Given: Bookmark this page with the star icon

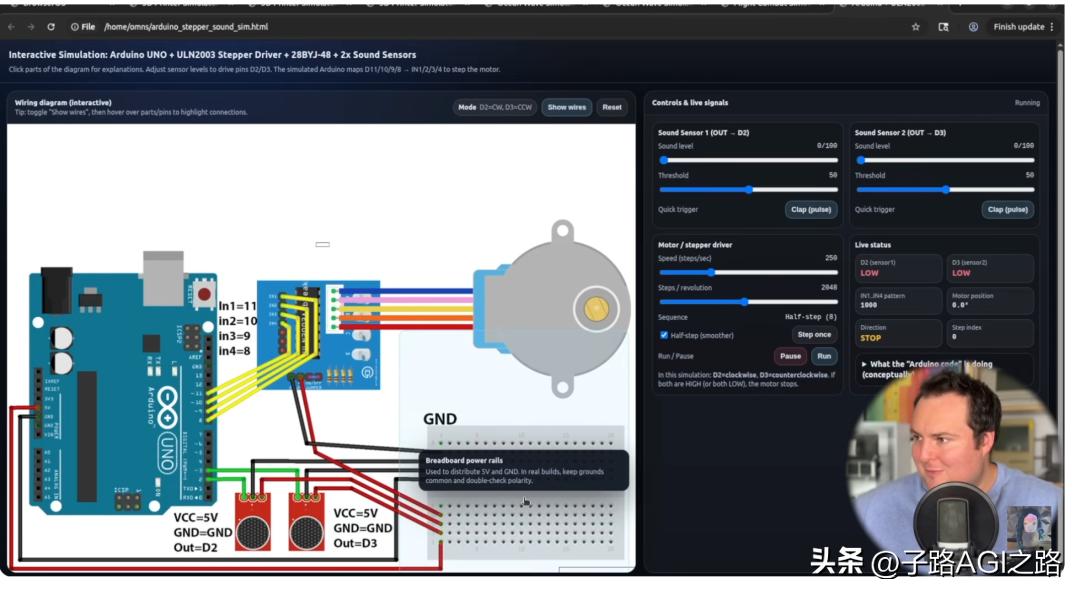Looking at the screenshot, I should pos(915,27).
